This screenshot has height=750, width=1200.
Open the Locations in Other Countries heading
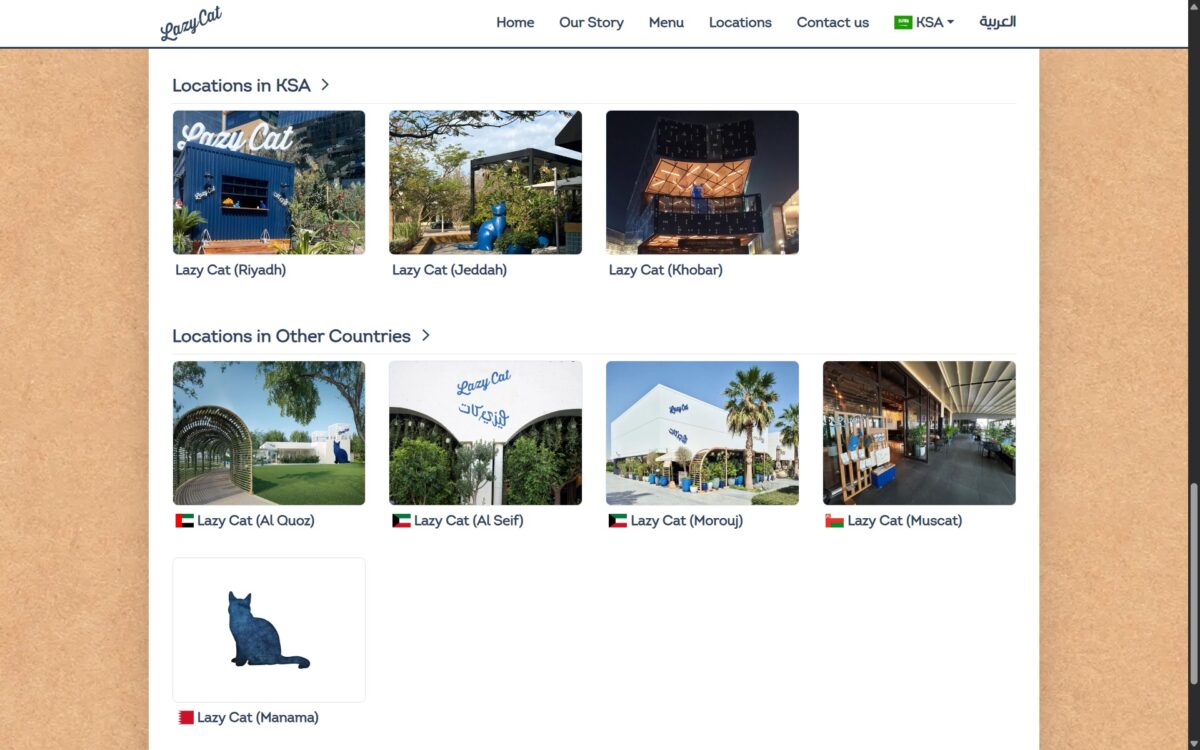point(291,336)
